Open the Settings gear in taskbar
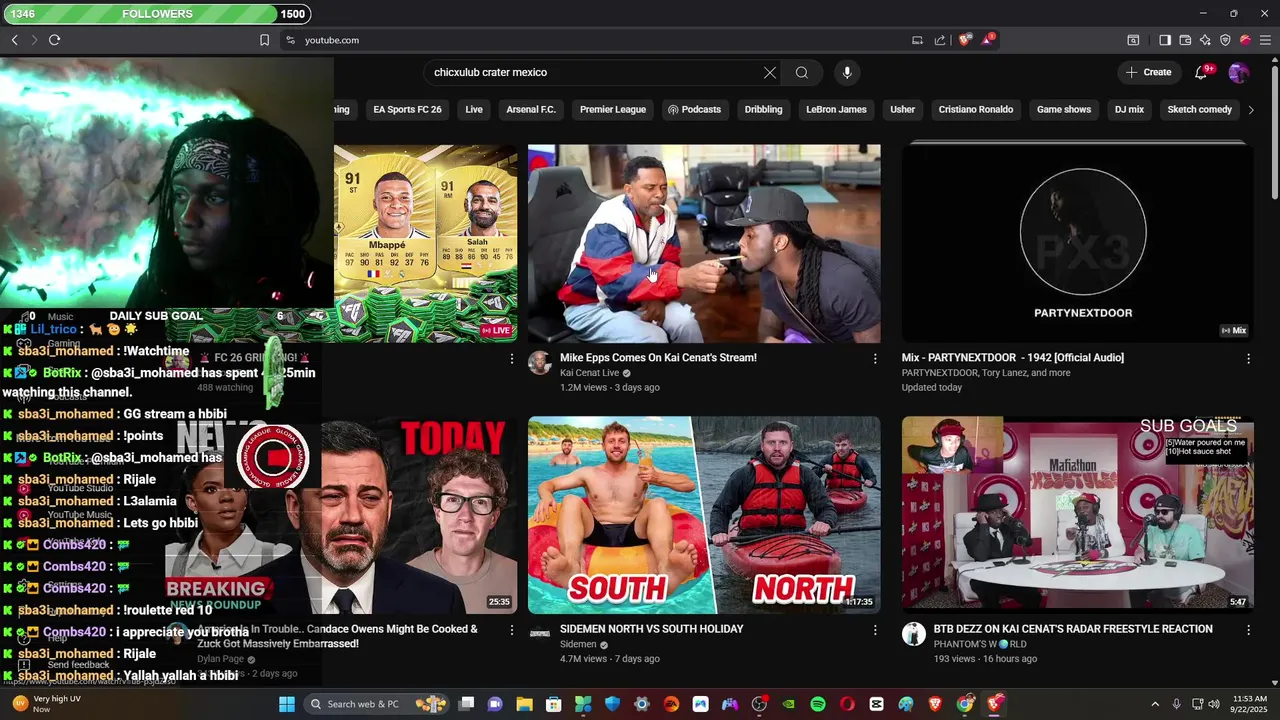 click(x=642, y=704)
